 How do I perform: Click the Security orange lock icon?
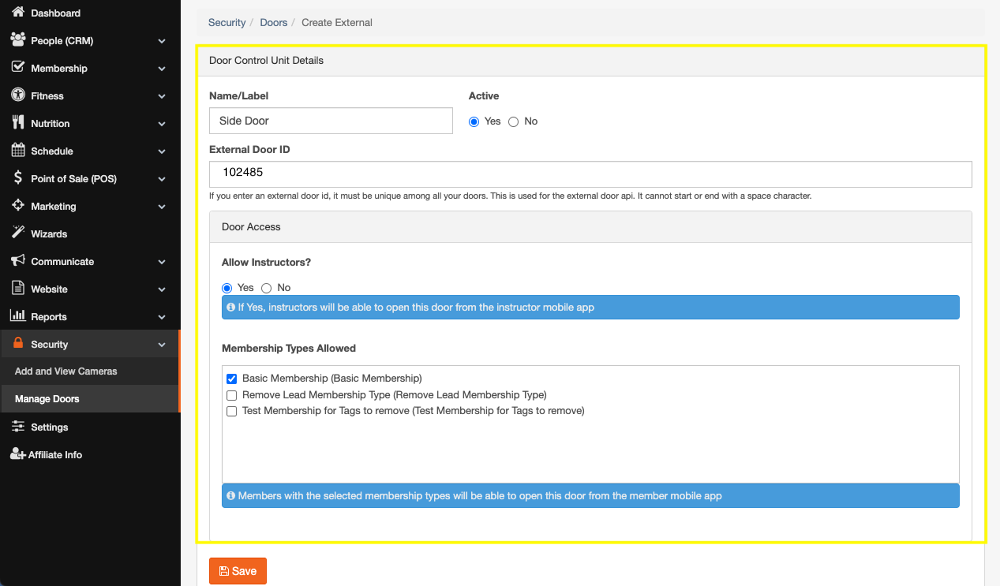pos(18,343)
